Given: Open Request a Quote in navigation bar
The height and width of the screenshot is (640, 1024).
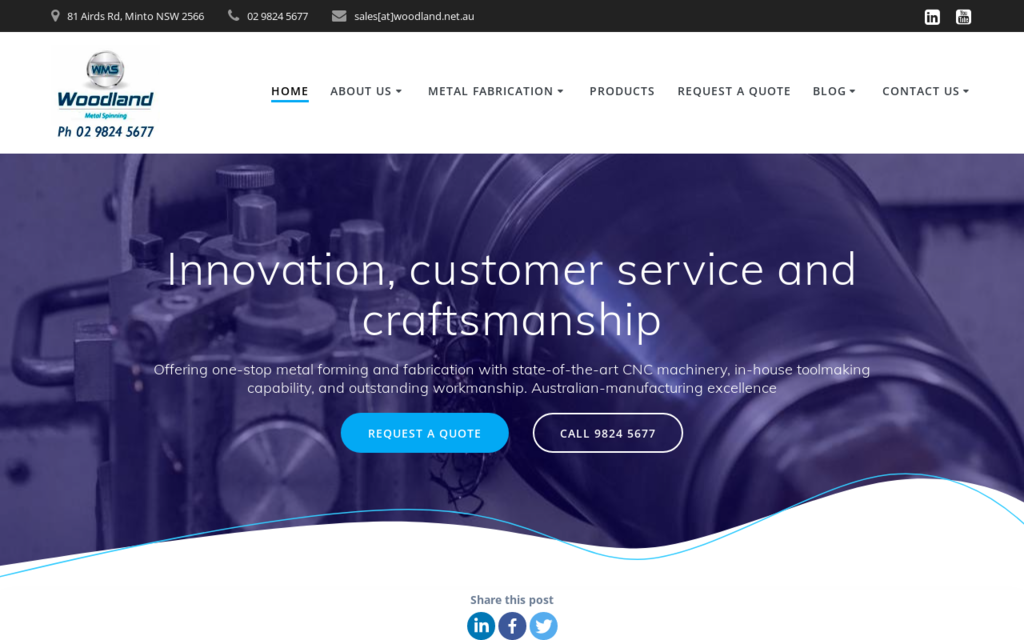Looking at the screenshot, I should coord(733,91).
